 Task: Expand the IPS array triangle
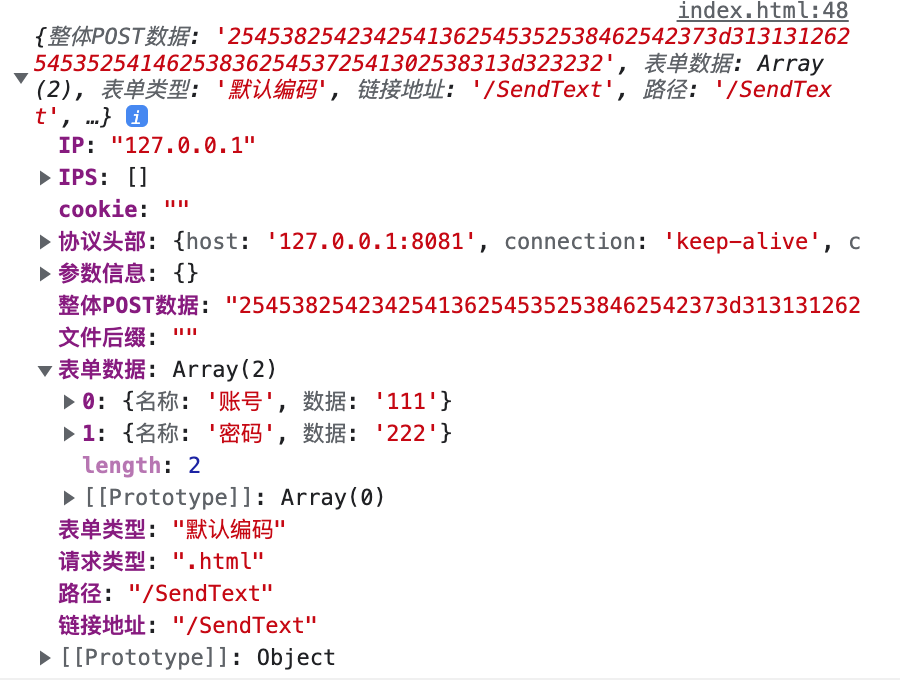point(45,178)
